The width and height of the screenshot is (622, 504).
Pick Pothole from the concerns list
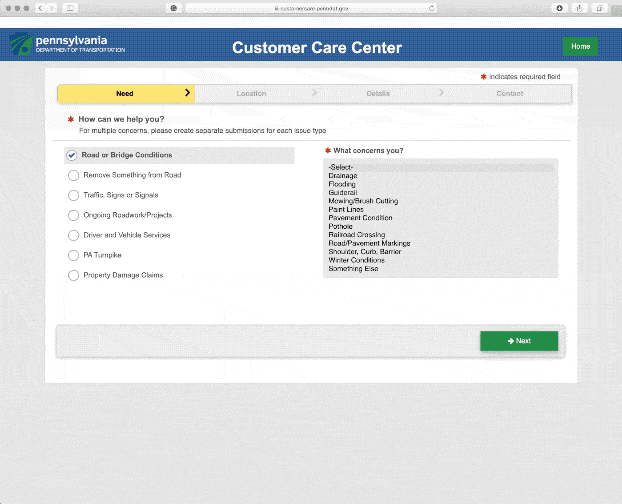click(341, 227)
